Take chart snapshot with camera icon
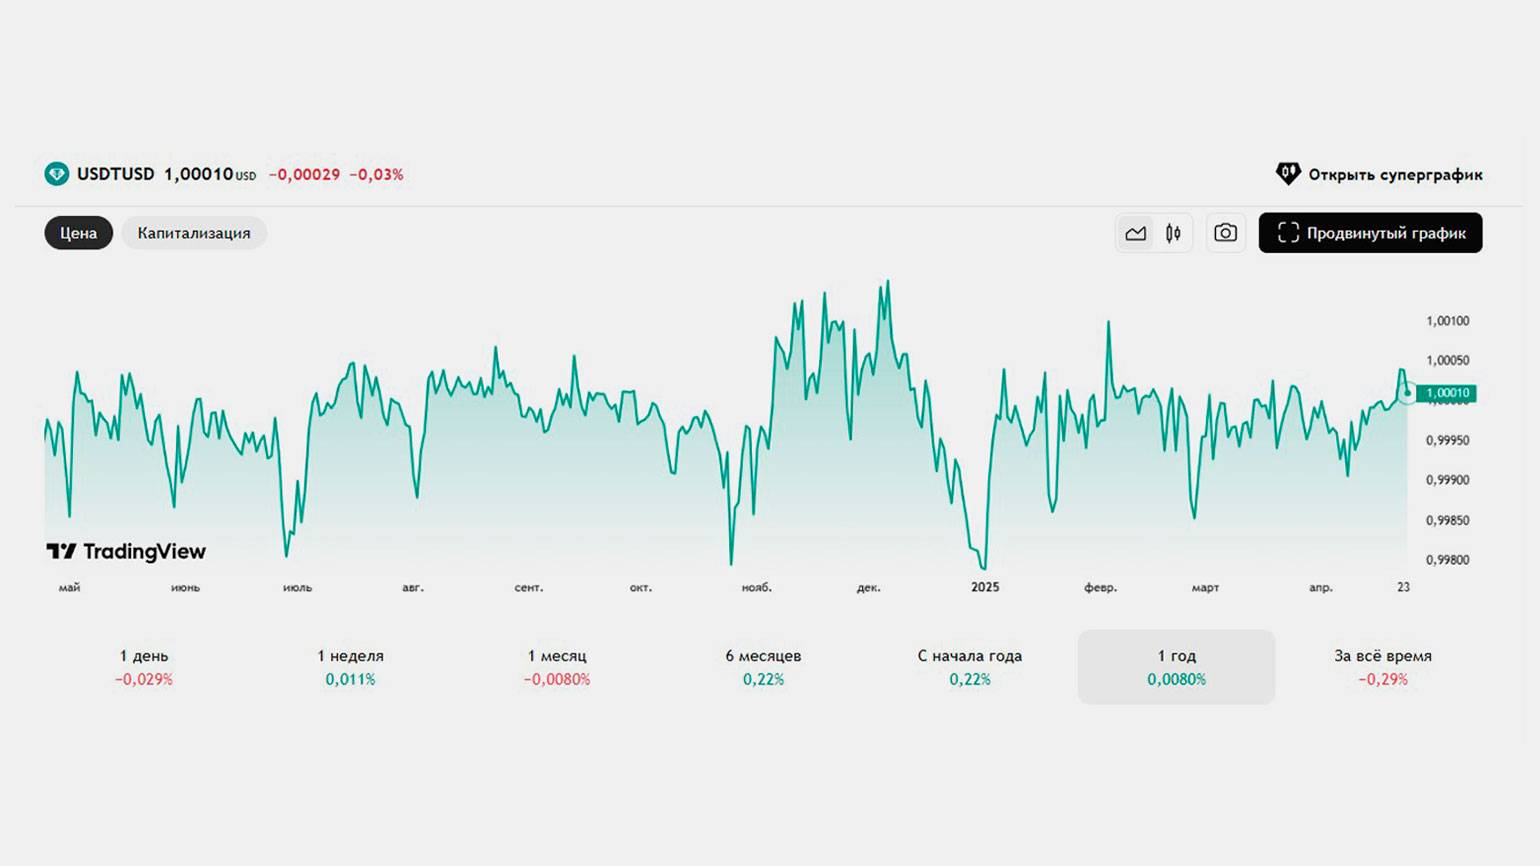1540x866 pixels. (1225, 233)
